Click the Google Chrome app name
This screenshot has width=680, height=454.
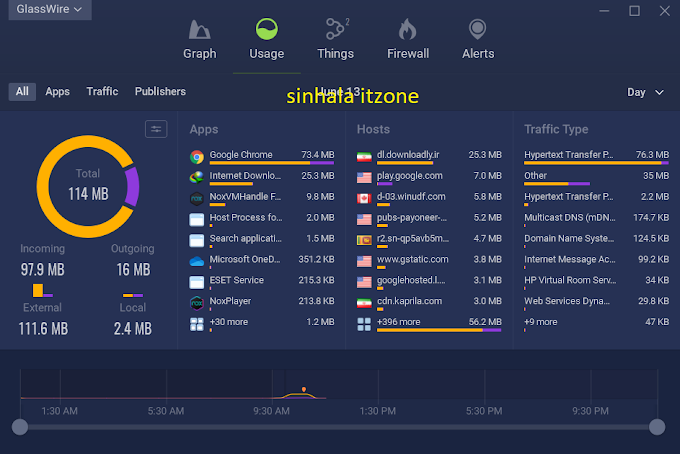pyautogui.click(x=241, y=155)
